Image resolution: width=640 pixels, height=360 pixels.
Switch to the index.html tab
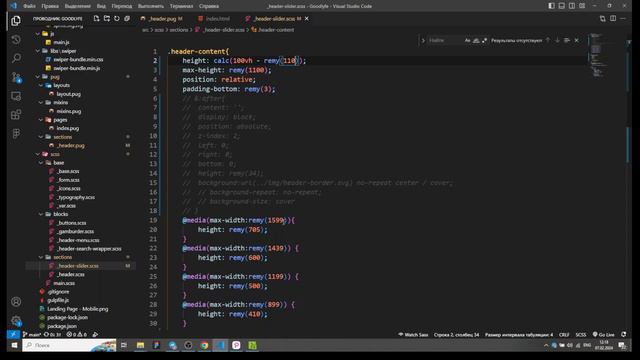click(217, 19)
